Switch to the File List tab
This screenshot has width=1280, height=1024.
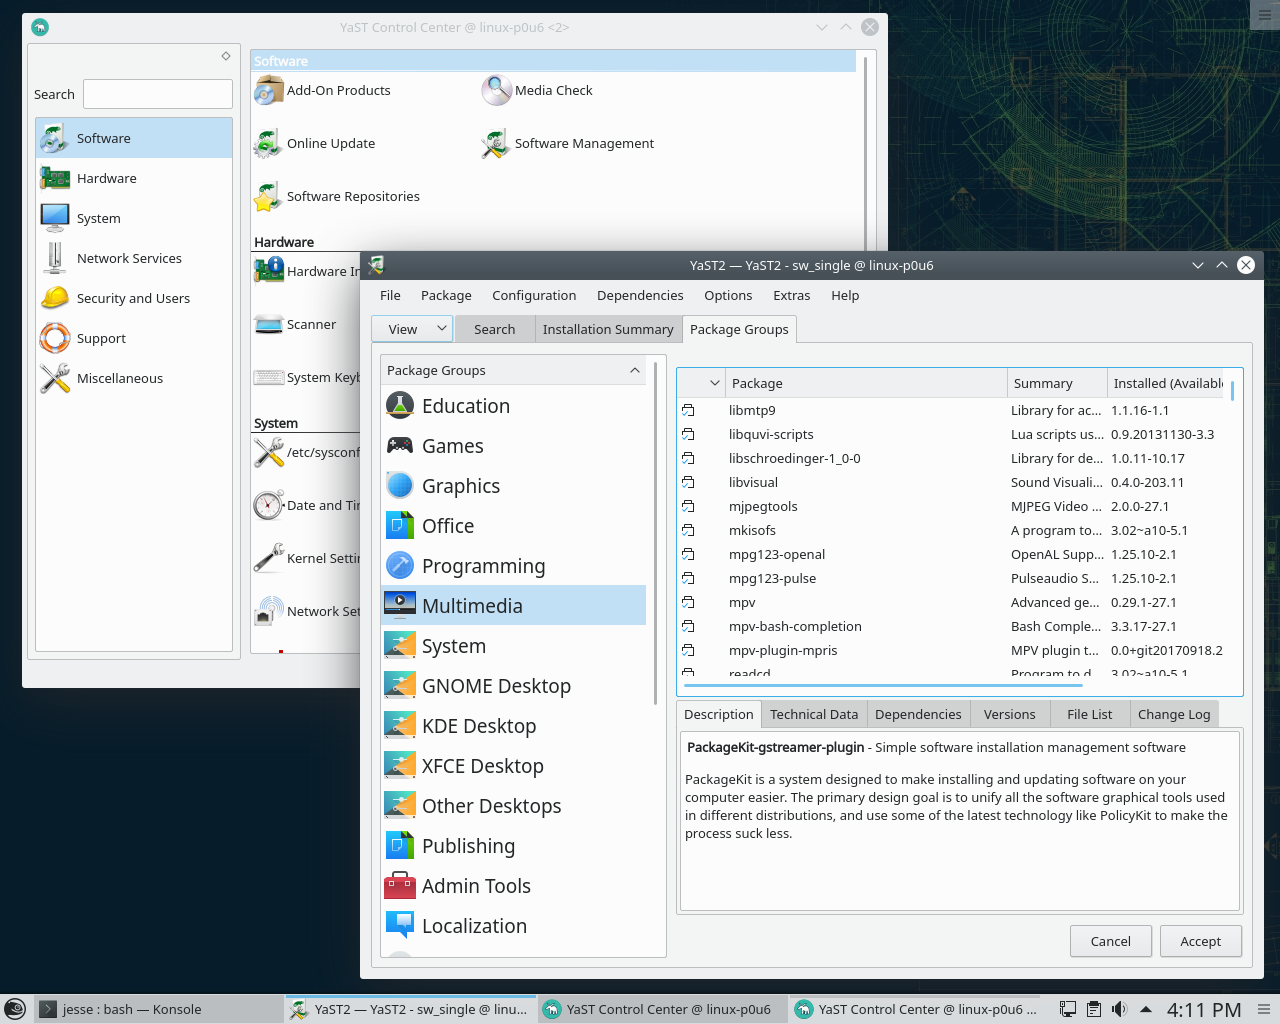tap(1089, 714)
